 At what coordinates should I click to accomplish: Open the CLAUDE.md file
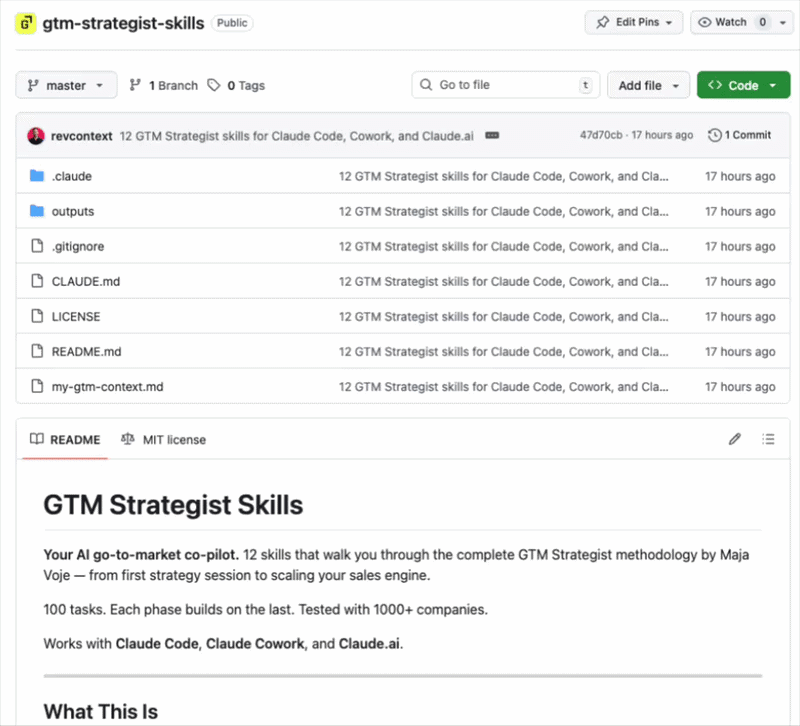[86, 282]
